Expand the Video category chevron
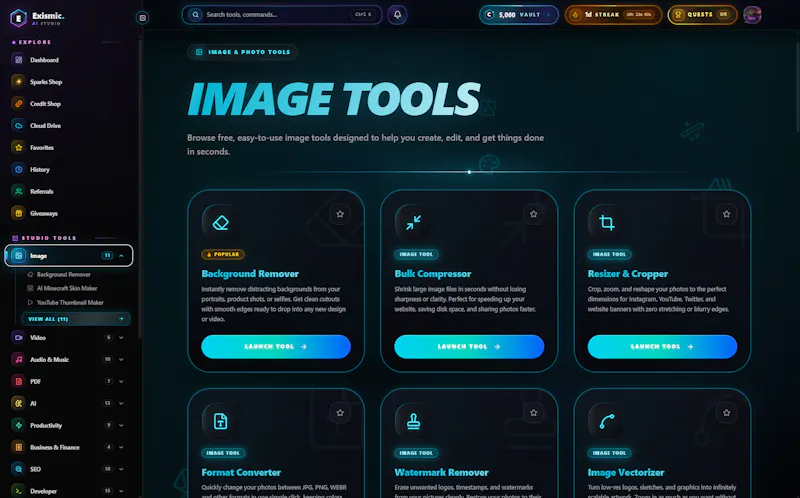Image resolution: width=800 pixels, height=498 pixels. (x=121, y=337)
